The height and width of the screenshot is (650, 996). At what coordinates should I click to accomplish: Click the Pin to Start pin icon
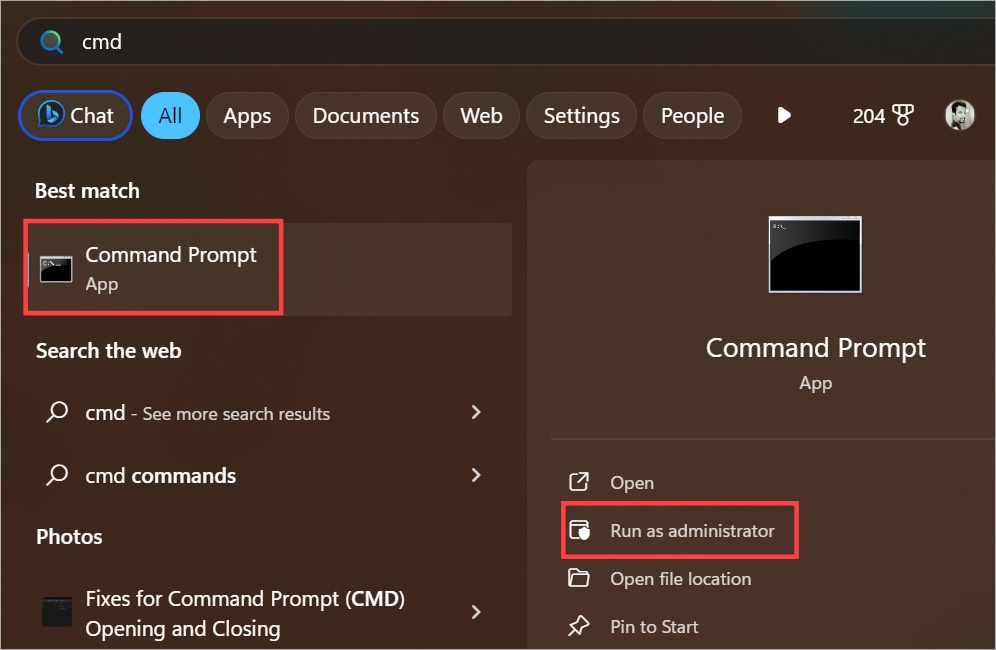(579, 626)
